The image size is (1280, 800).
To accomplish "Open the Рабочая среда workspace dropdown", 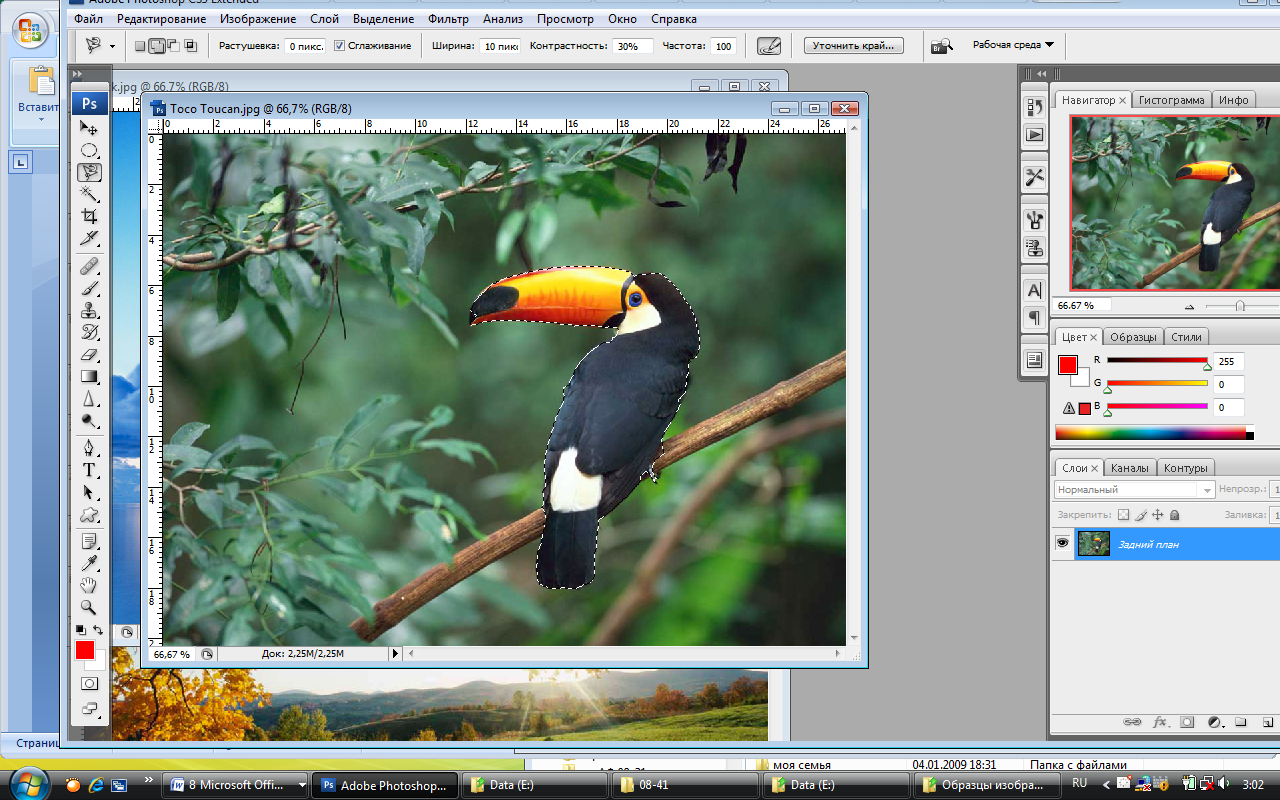I will pyautogui.click(x=1013, y=45).
